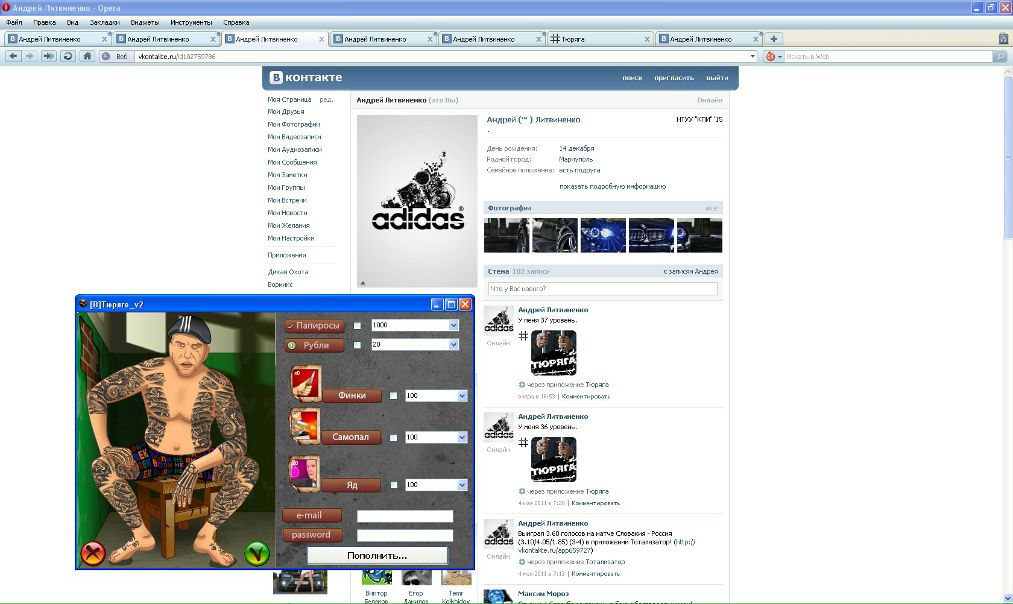Click the green checkmark icon in Тюряга window

[x=257, y=553]
